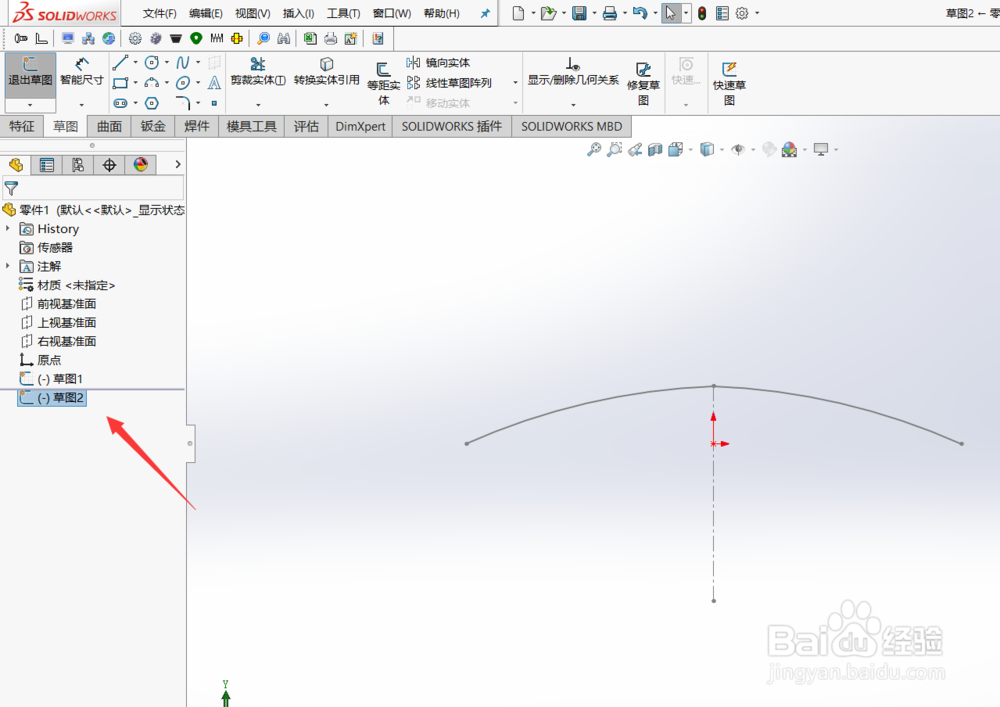Select the Corner Rectangle tool
1000x707 pixels.
pyautogui.click(x=120, y=83)
